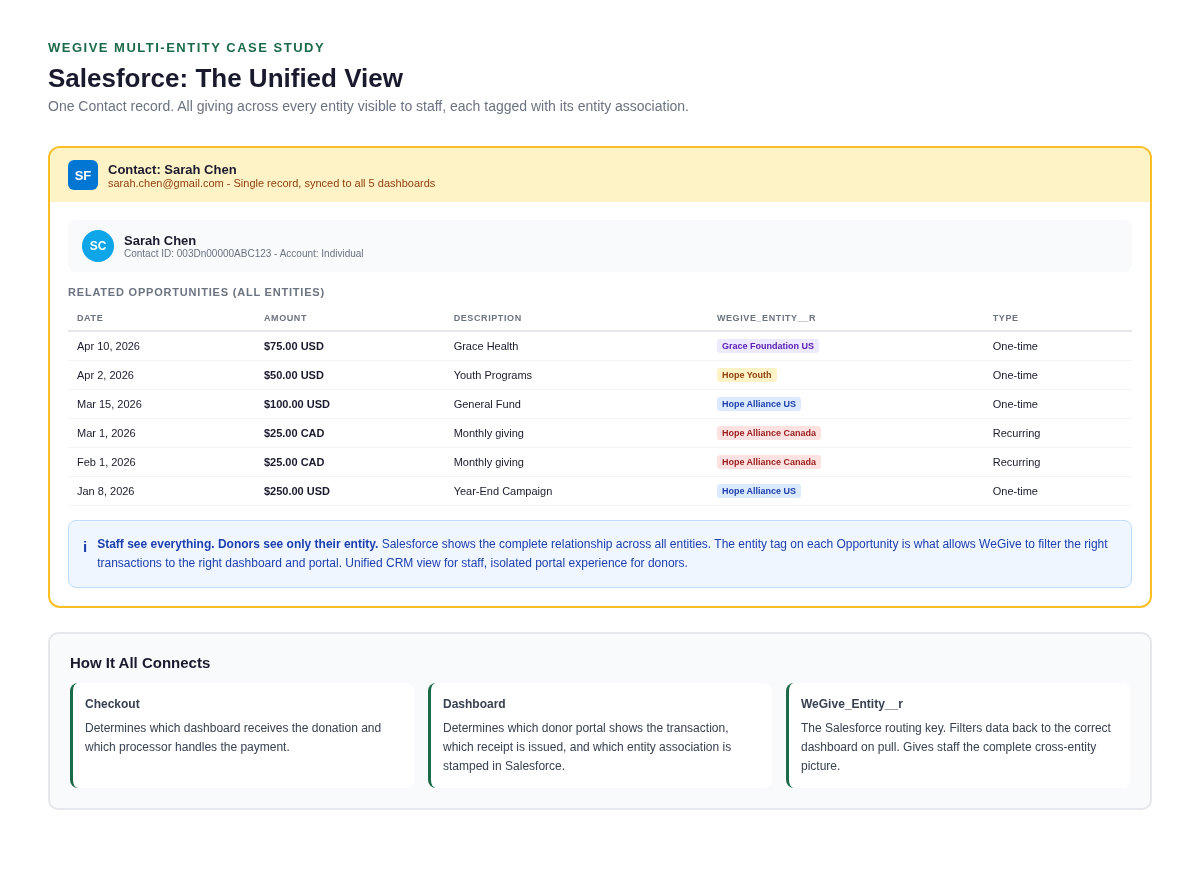Click the Staff see everything bold text
This screenshot has width=1200, height=870.
pyautogui.click(x=238, y=544)
